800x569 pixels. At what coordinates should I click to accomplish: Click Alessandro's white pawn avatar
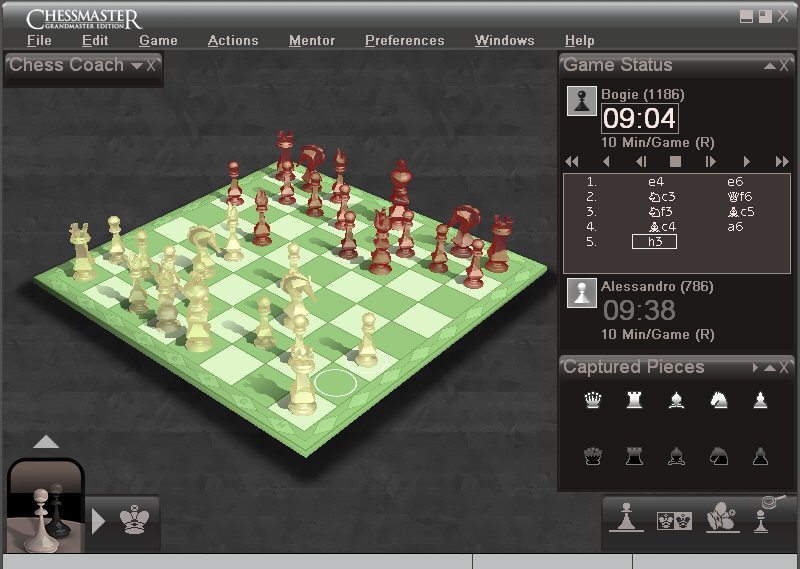[x=582, y=293]
